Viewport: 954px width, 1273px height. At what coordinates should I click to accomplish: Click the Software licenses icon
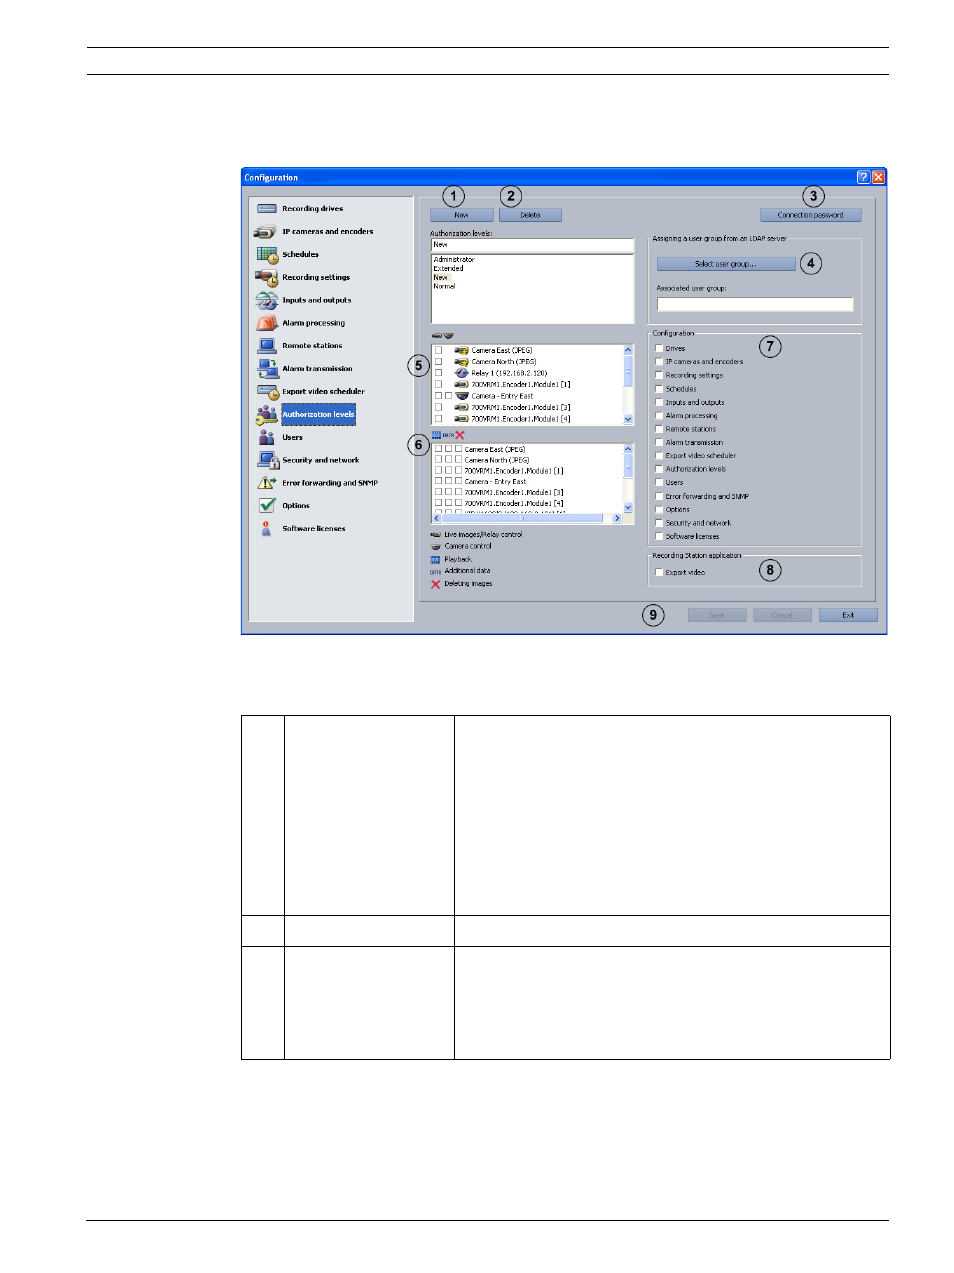266,529
